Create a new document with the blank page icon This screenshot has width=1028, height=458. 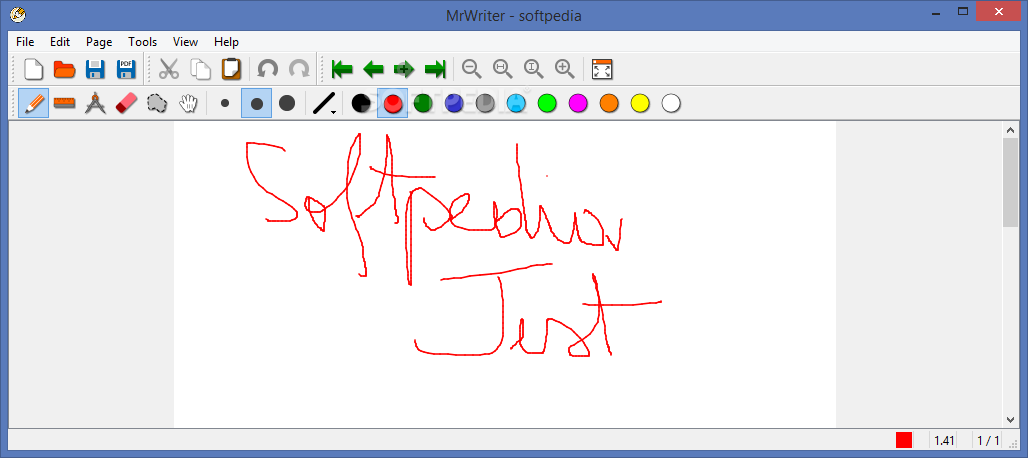coord(33,69)
